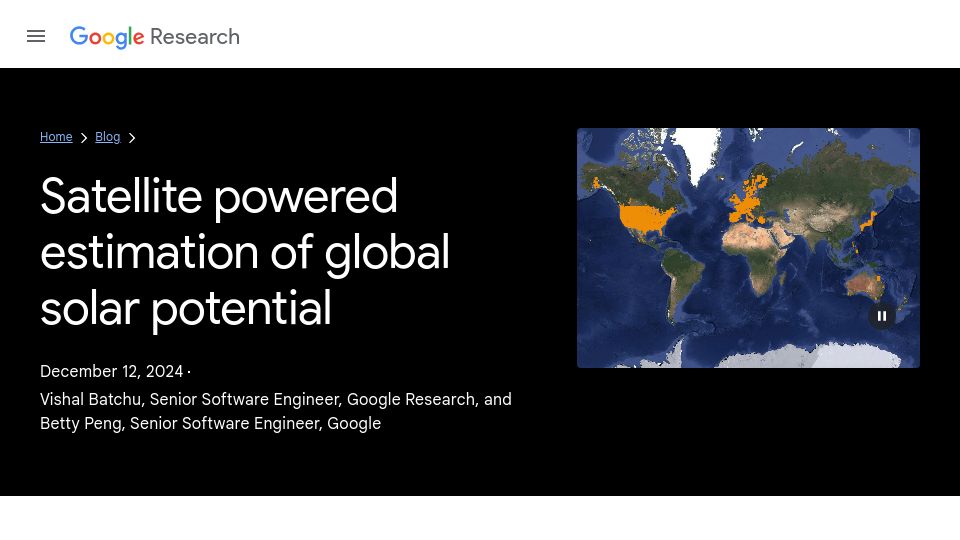Click the chevron after the Blog breadcrumb
This screenshot has width=960, height=540.
tap(132, 138)
